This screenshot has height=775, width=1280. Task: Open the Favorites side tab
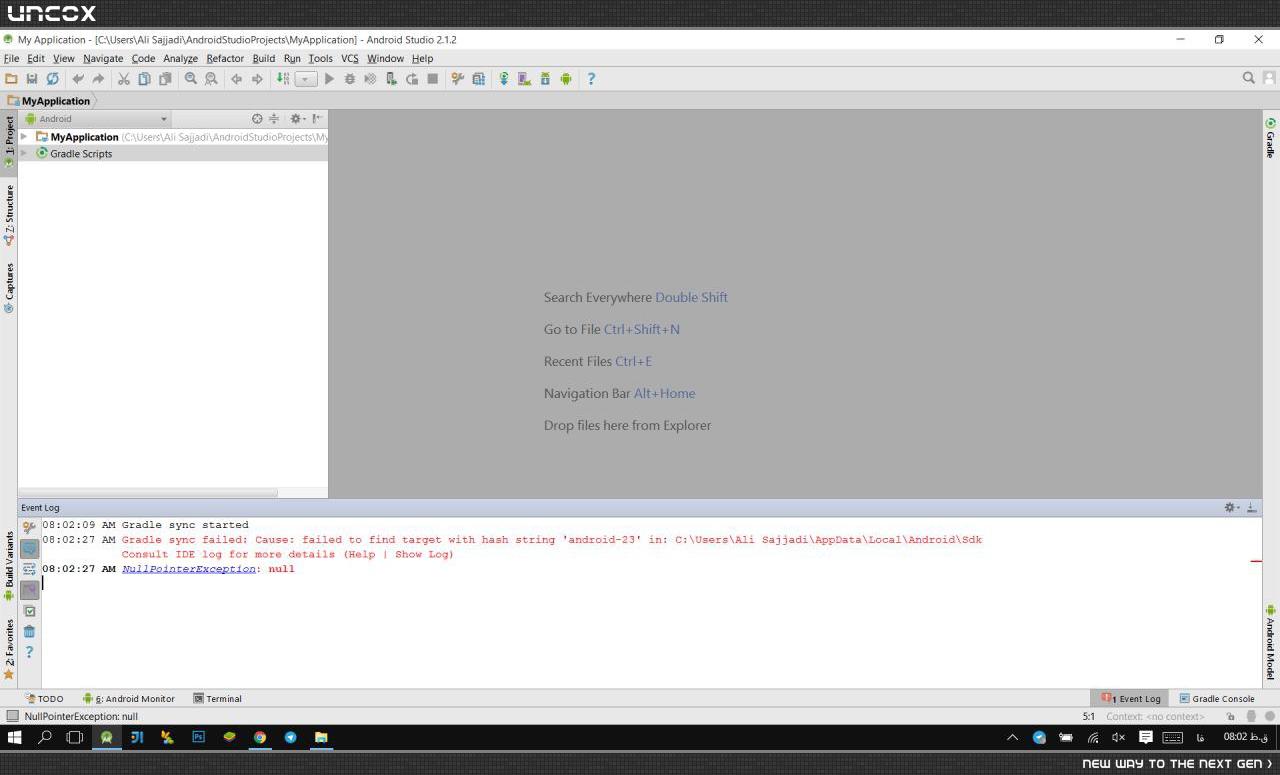pyautogui.click(x=9, y=649)
